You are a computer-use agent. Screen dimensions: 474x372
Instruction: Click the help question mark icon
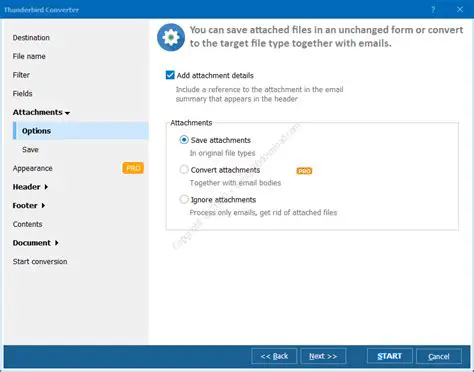(433, 9)
